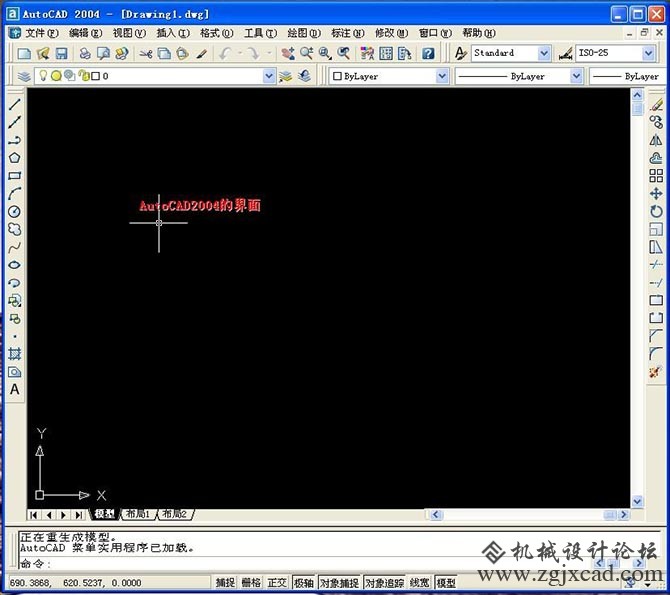
Task: Select the Move tool
Action: (656, 194)
